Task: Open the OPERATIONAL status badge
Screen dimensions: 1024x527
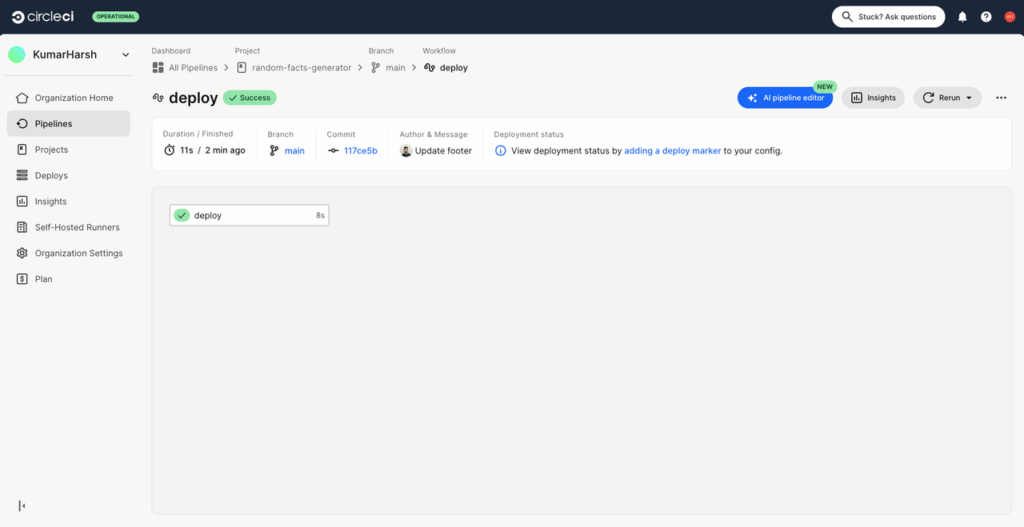Action: pos(116,17)
